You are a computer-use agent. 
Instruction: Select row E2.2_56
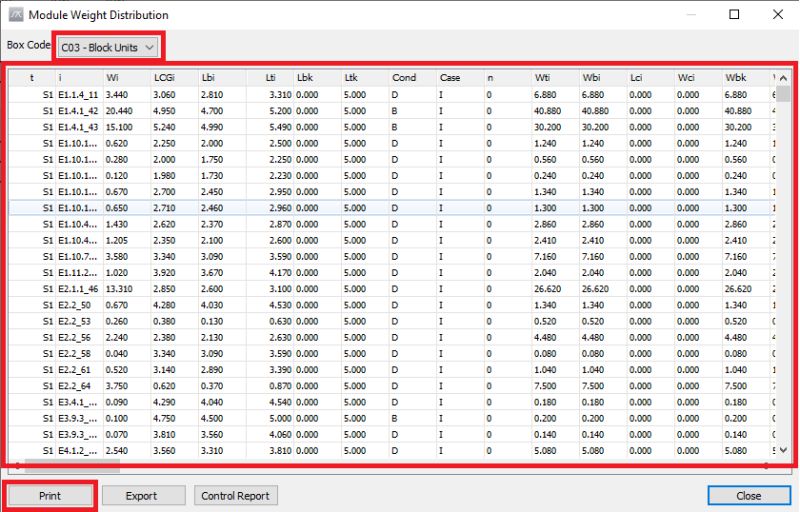[x=392, y=337]
